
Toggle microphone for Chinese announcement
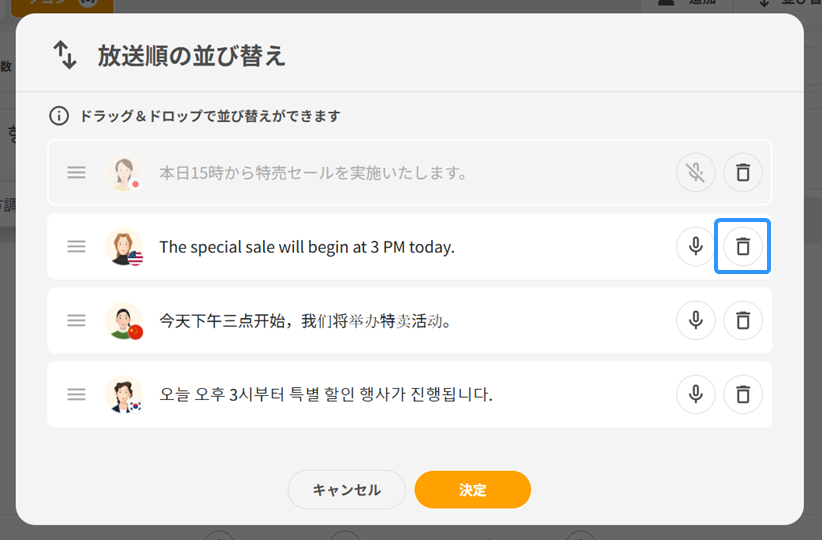coord(695,320)
